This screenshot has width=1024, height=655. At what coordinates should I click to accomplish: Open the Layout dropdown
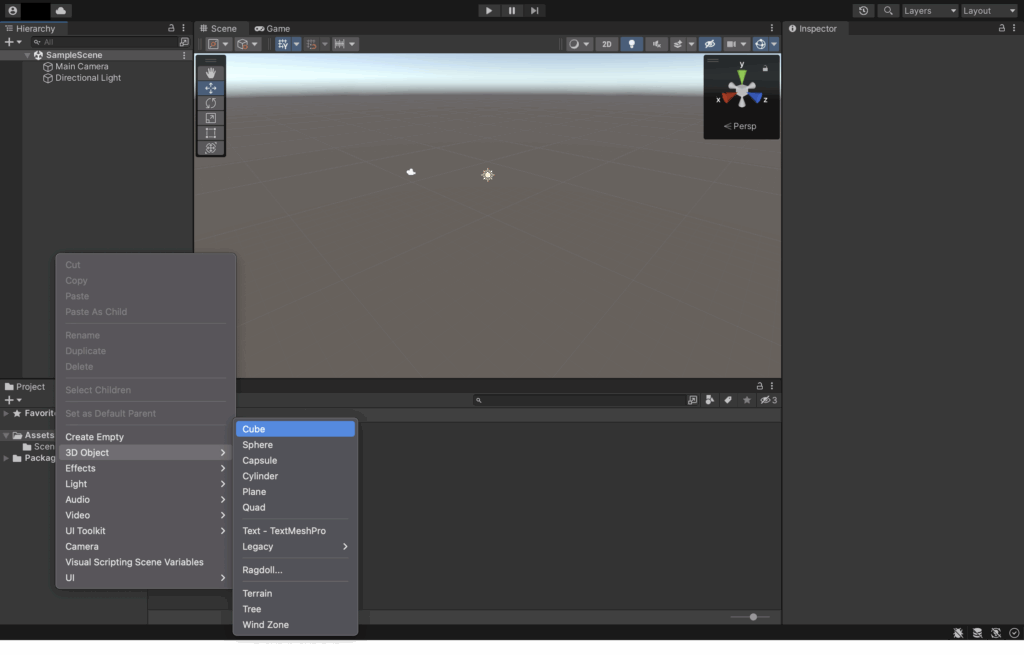coord(989,11)
